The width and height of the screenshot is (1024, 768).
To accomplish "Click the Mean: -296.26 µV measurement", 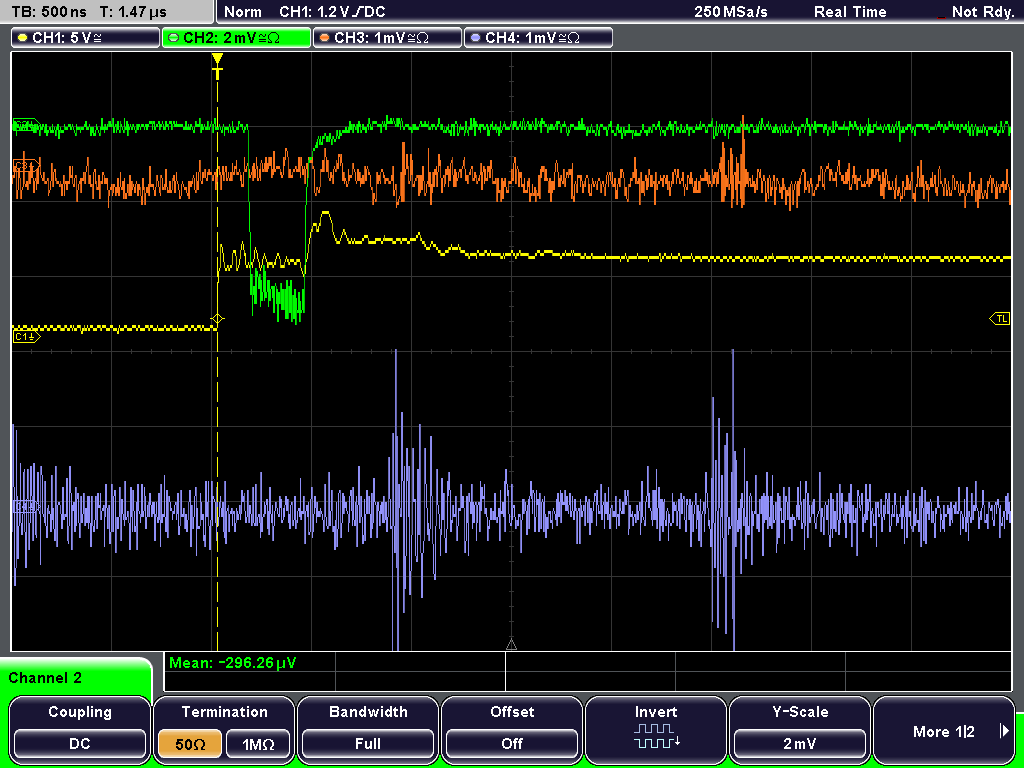I will point(232,663).
